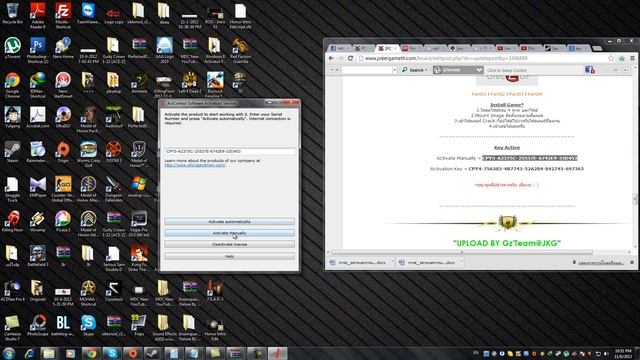Click the Chrome back arrow button
Image resolution: width=640 pixels, height=360 pixels.
pos(331,58)
